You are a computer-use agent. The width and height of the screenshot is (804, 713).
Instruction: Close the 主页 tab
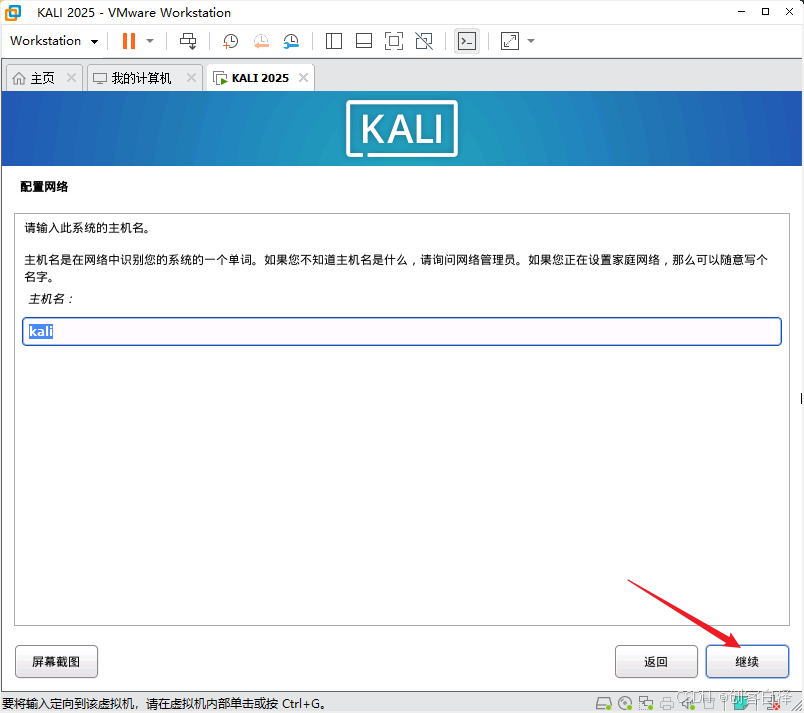71,77
